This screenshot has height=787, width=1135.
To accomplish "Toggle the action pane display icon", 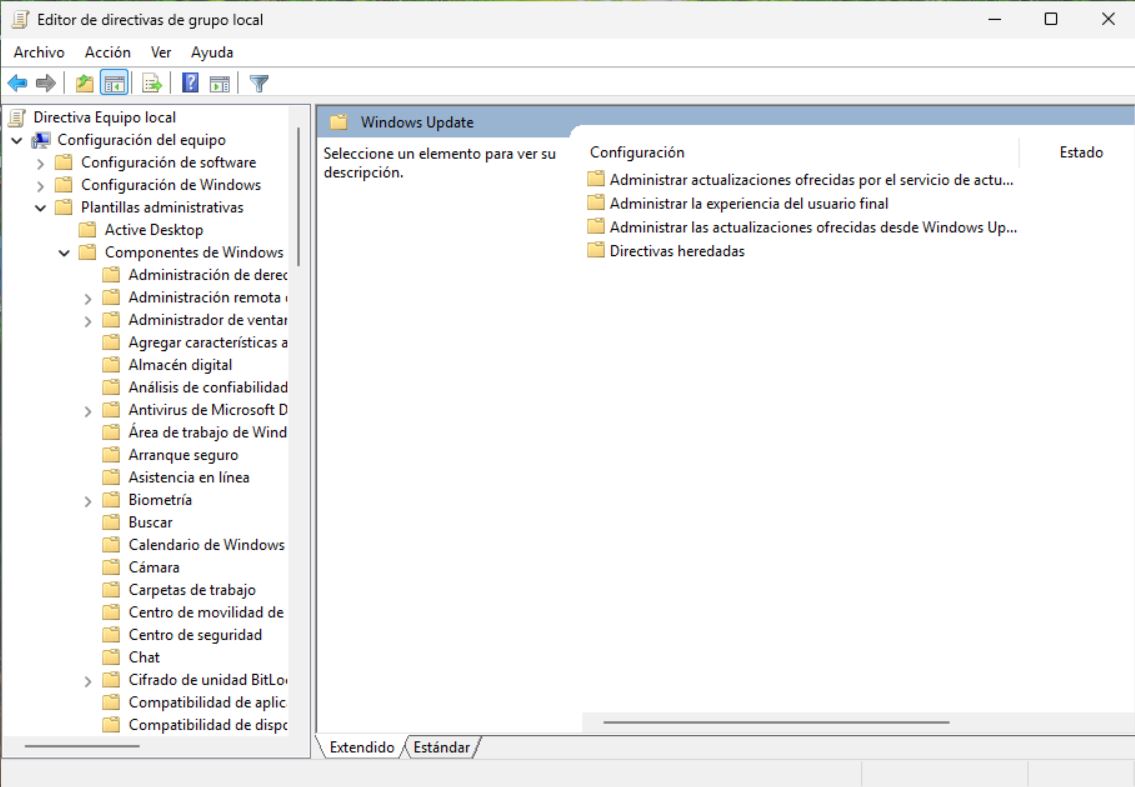I will pos(220,82).
